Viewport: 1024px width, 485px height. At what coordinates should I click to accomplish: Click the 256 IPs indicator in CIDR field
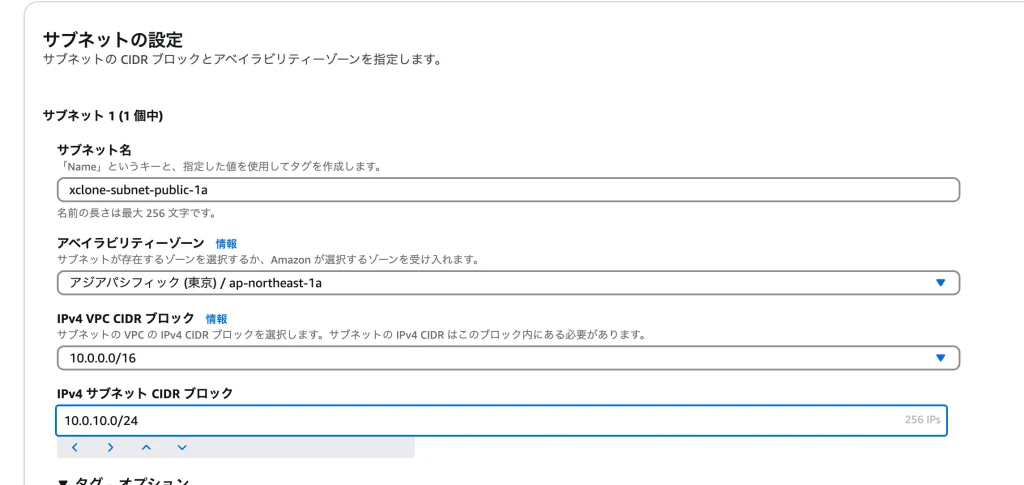(x=922, y=421)
